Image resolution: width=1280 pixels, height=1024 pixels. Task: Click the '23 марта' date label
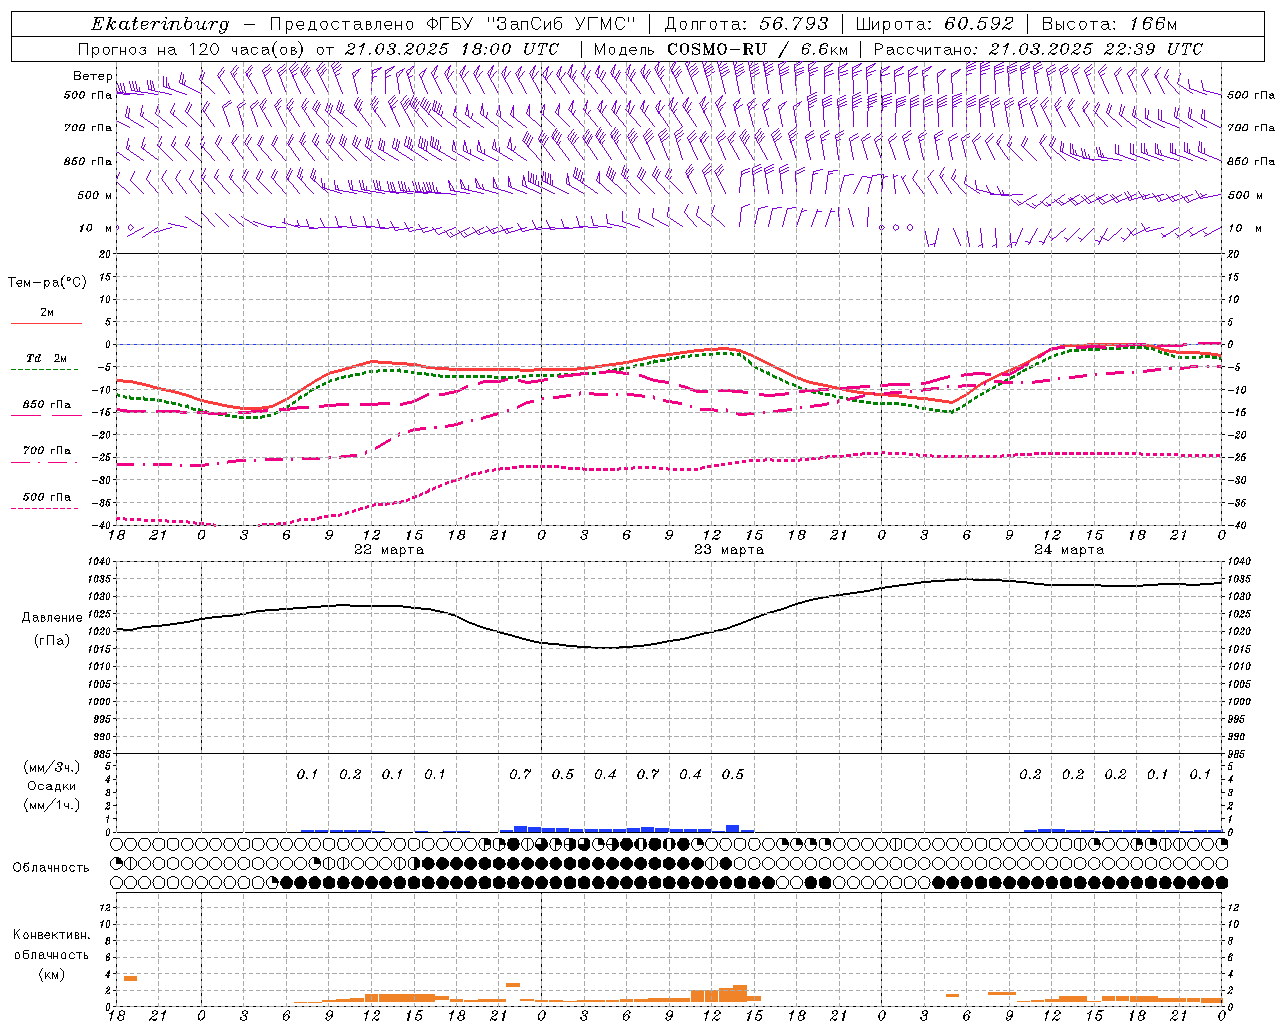click(729, 550)
